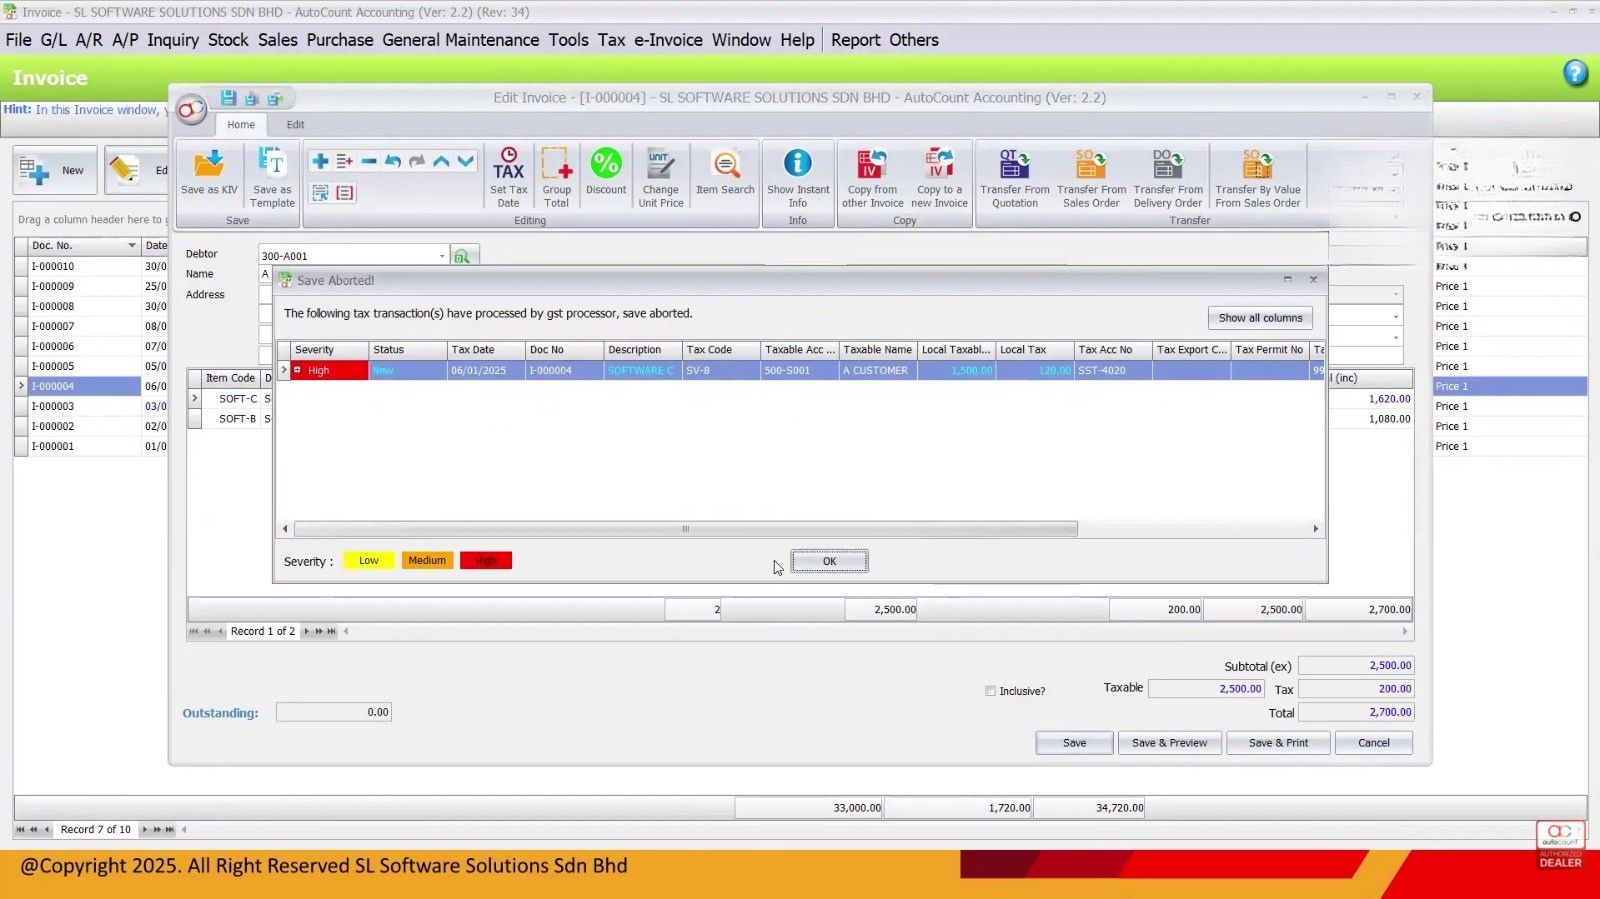The height and width of the screenshot is (899, 1600).
Task: Click the red bracket list icon
Action: 345,192
